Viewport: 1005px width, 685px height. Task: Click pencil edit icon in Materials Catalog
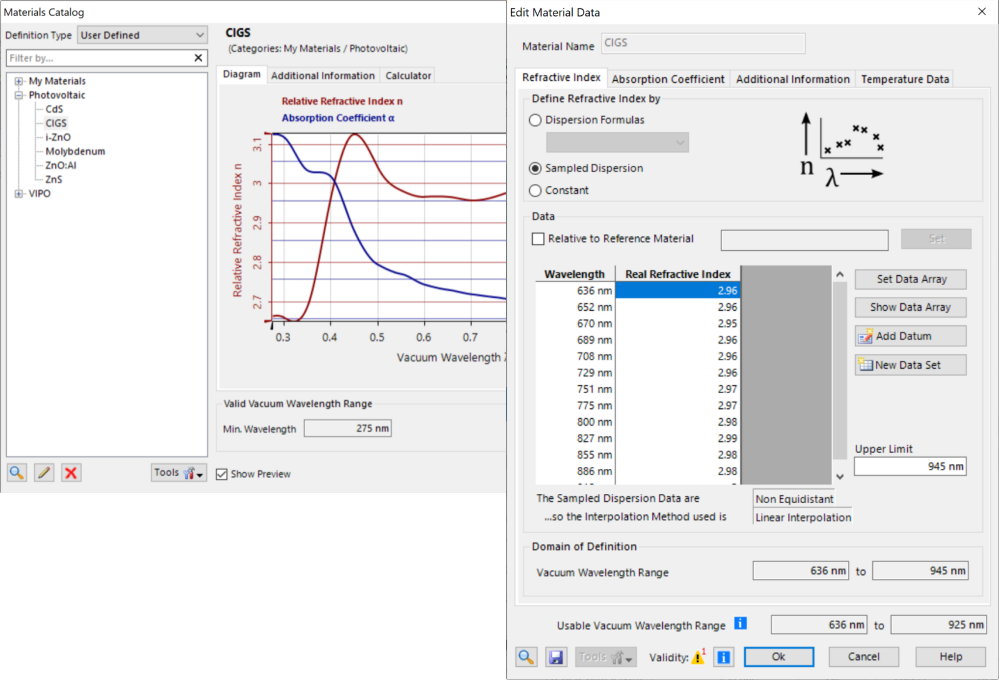click(x=44, y=473)
